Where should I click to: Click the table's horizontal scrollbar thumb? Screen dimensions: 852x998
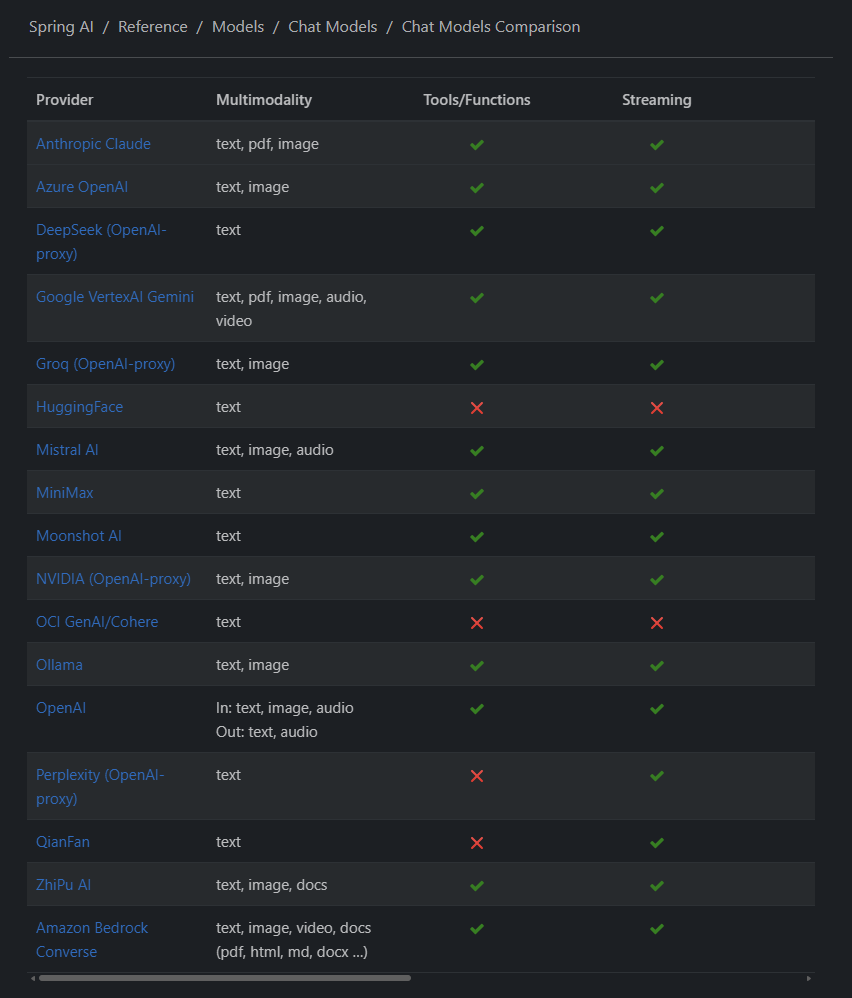point(225,978)
